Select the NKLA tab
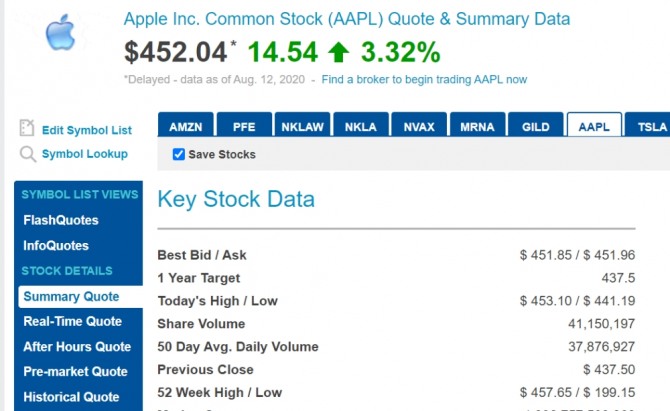The image size is (670, 411). pos(360,127)
